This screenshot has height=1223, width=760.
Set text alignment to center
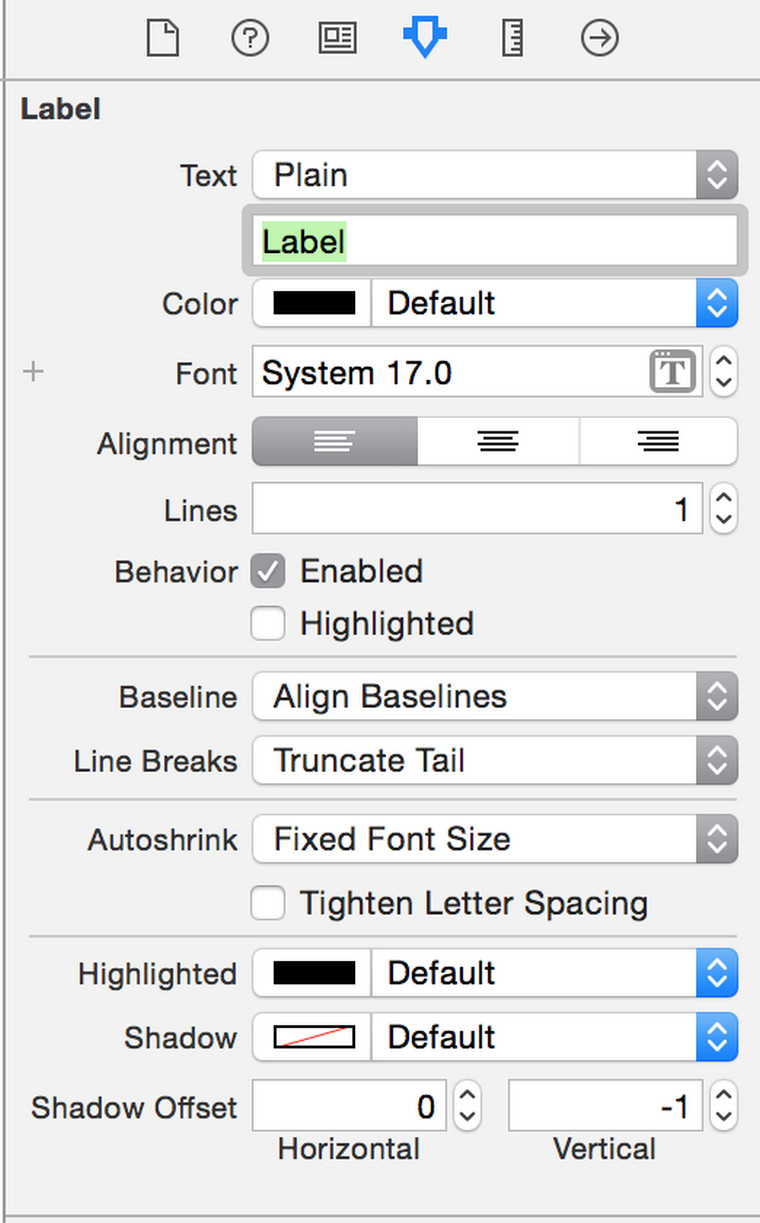[x=498, y=442]
